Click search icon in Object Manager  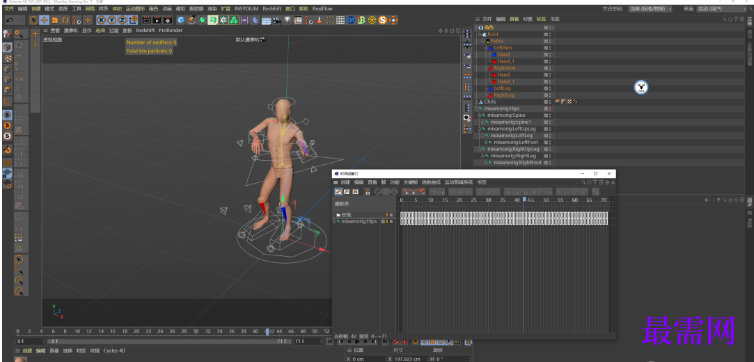pyautogui.click(x=724, y=19)
